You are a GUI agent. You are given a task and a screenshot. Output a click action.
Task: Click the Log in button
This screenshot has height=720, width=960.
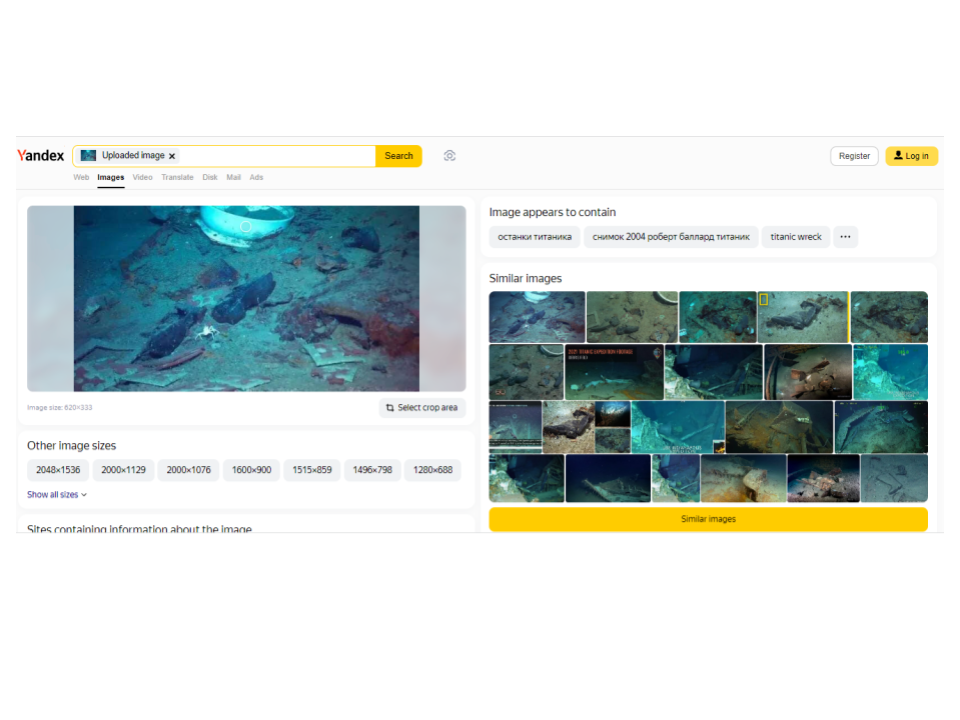click(x=911, y=156)
